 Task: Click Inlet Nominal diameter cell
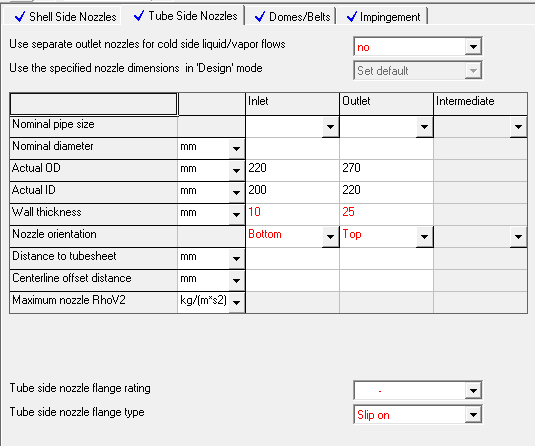292,148
